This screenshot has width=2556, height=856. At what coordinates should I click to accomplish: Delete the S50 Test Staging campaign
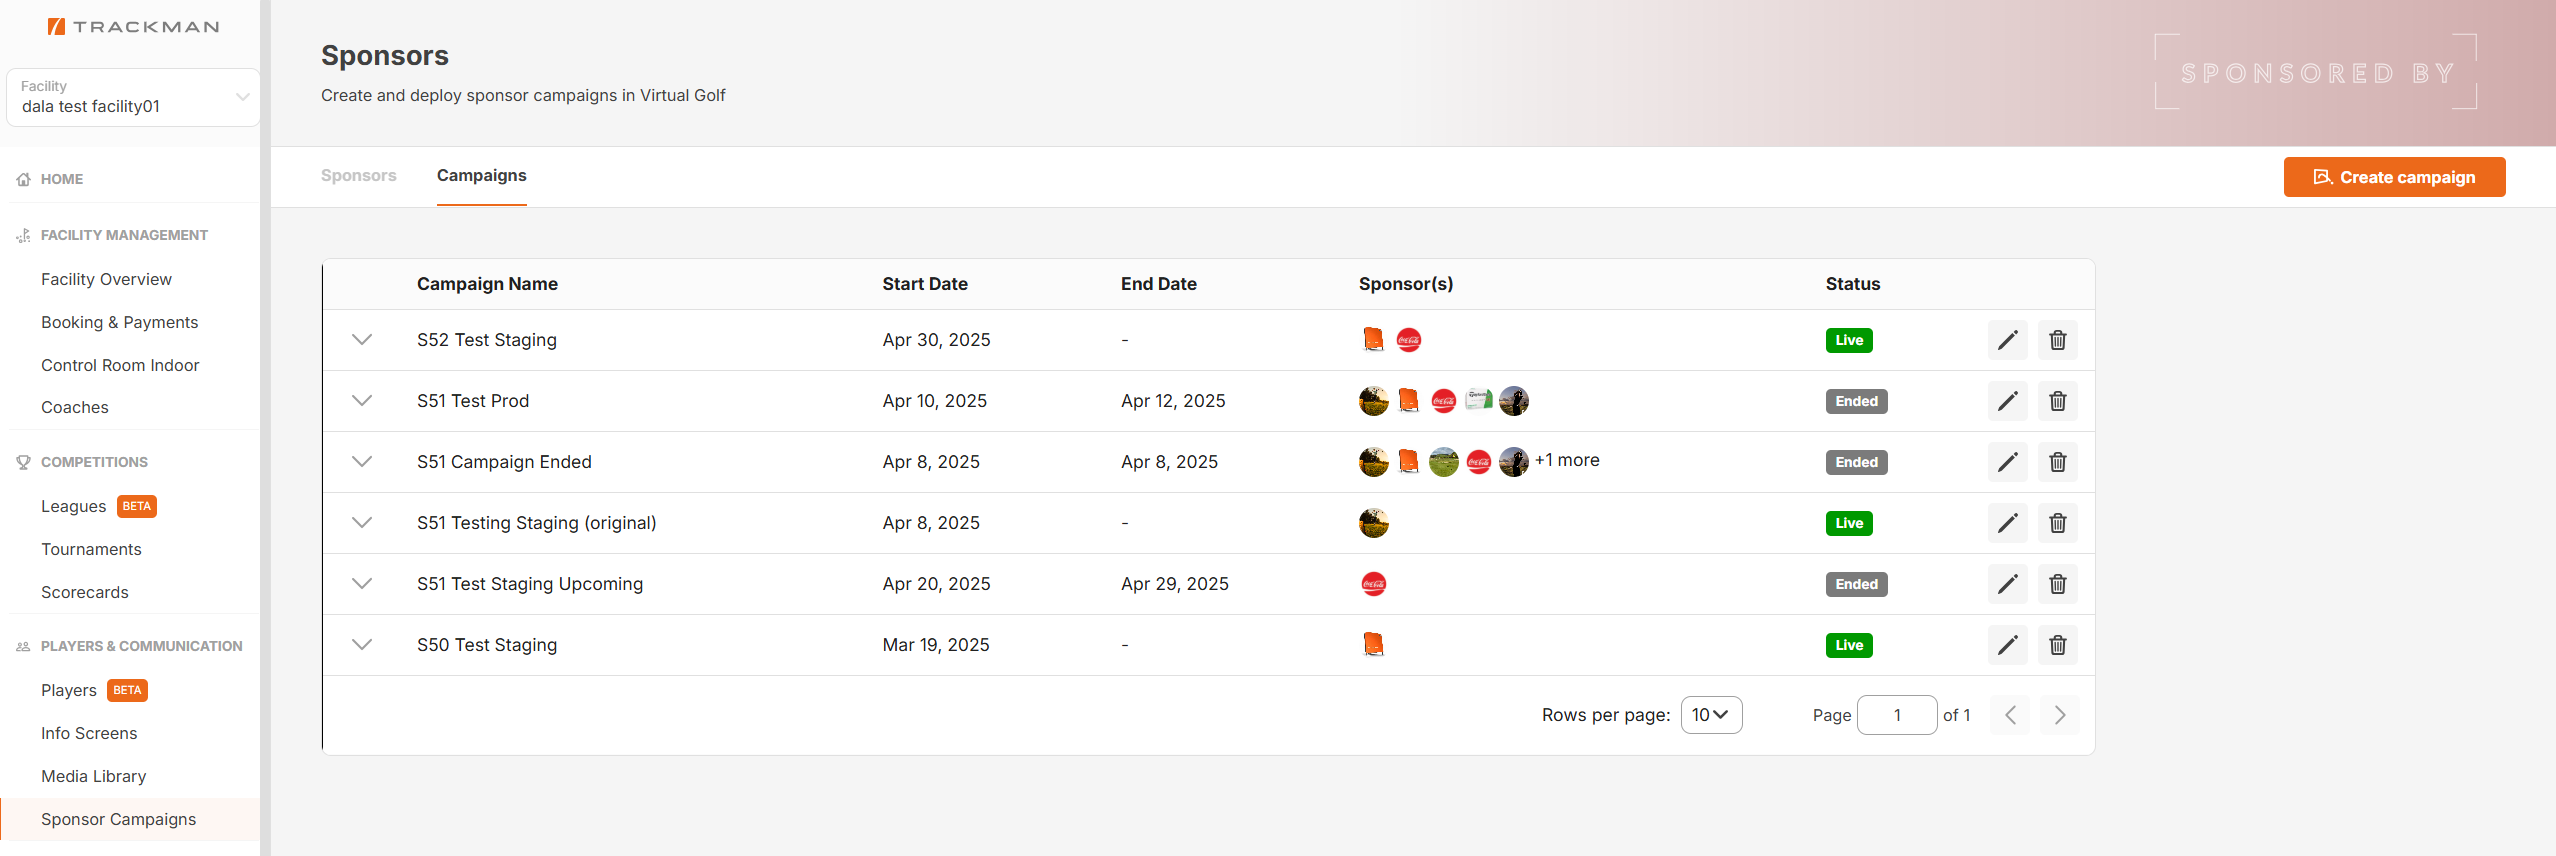[x=2058, y=645]
